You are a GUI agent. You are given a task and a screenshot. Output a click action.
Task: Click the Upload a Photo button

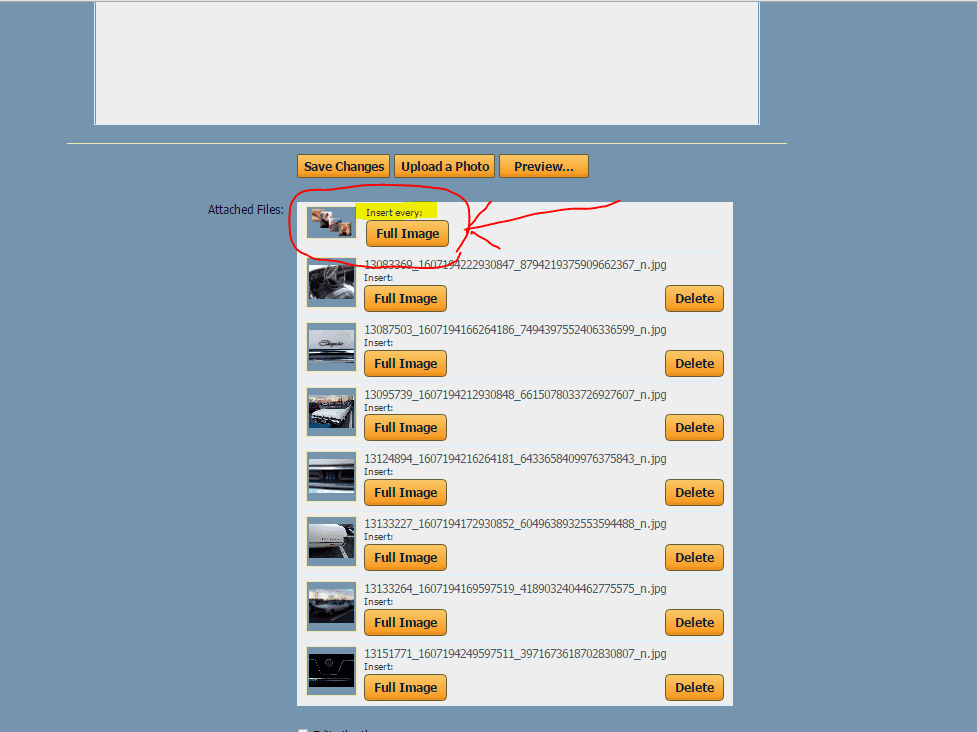[x=446, y=166]
